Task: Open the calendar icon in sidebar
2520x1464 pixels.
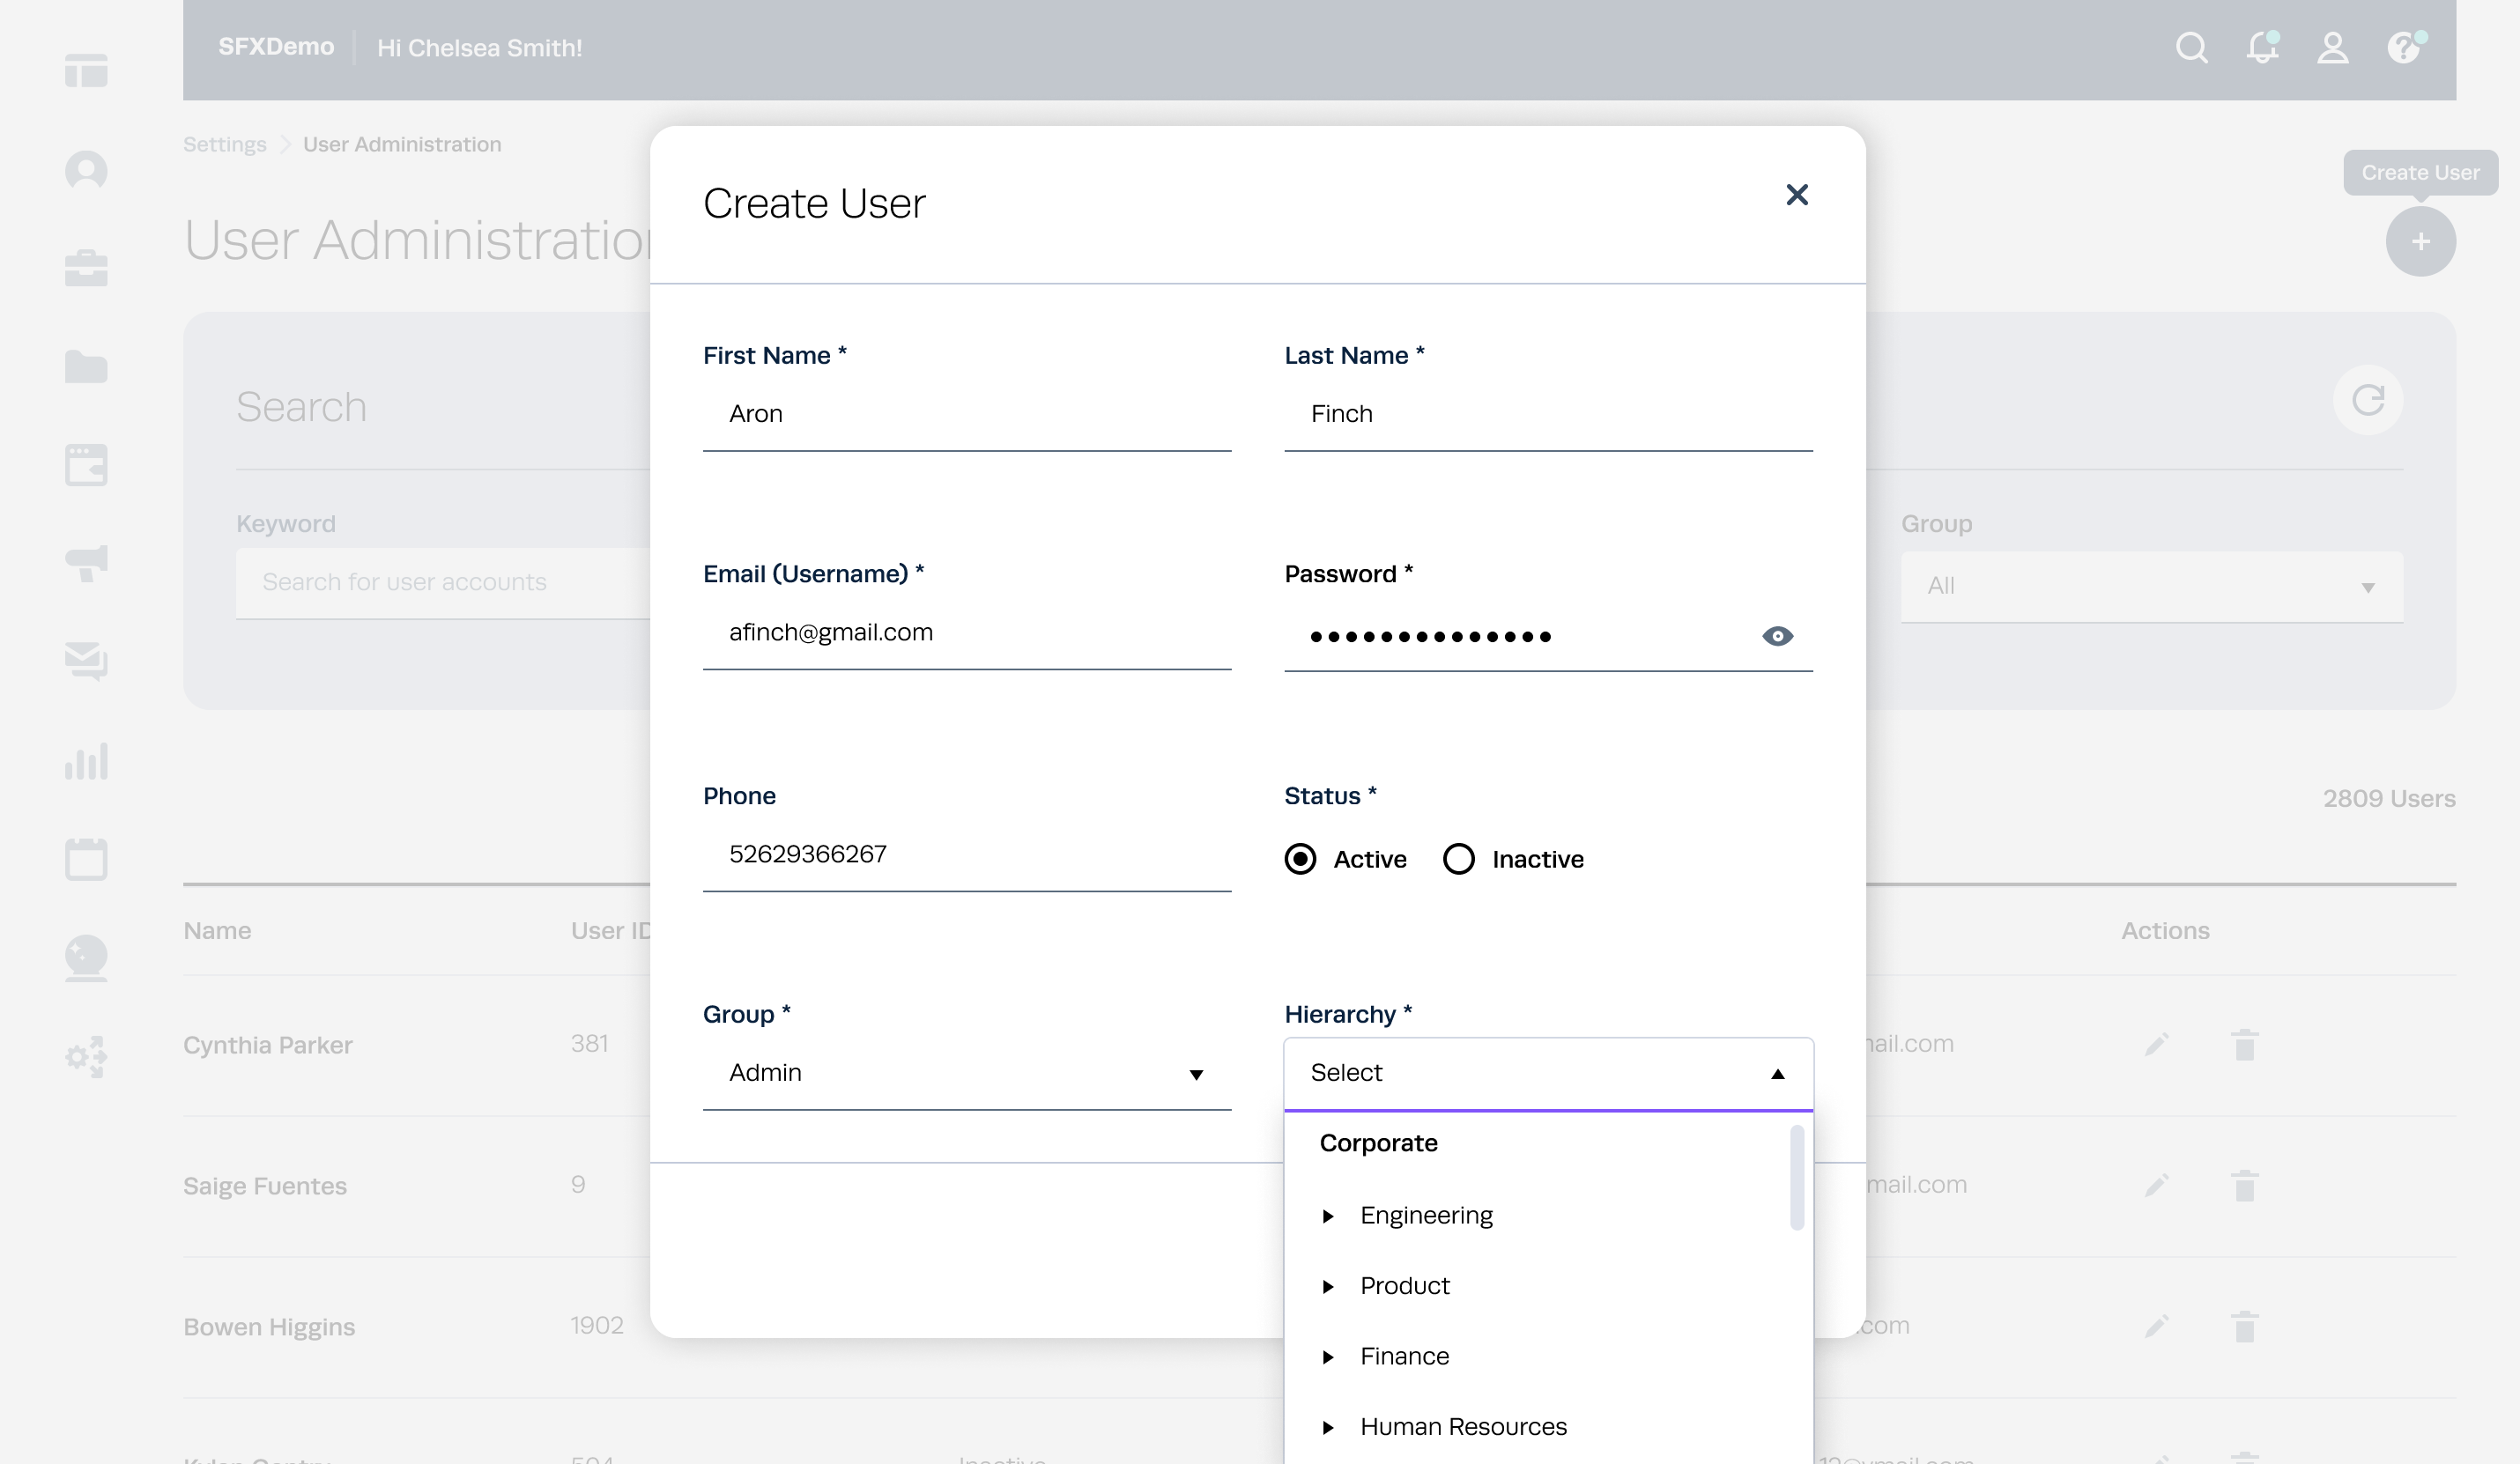Action: pyautogui.click(x=86, y=859)
